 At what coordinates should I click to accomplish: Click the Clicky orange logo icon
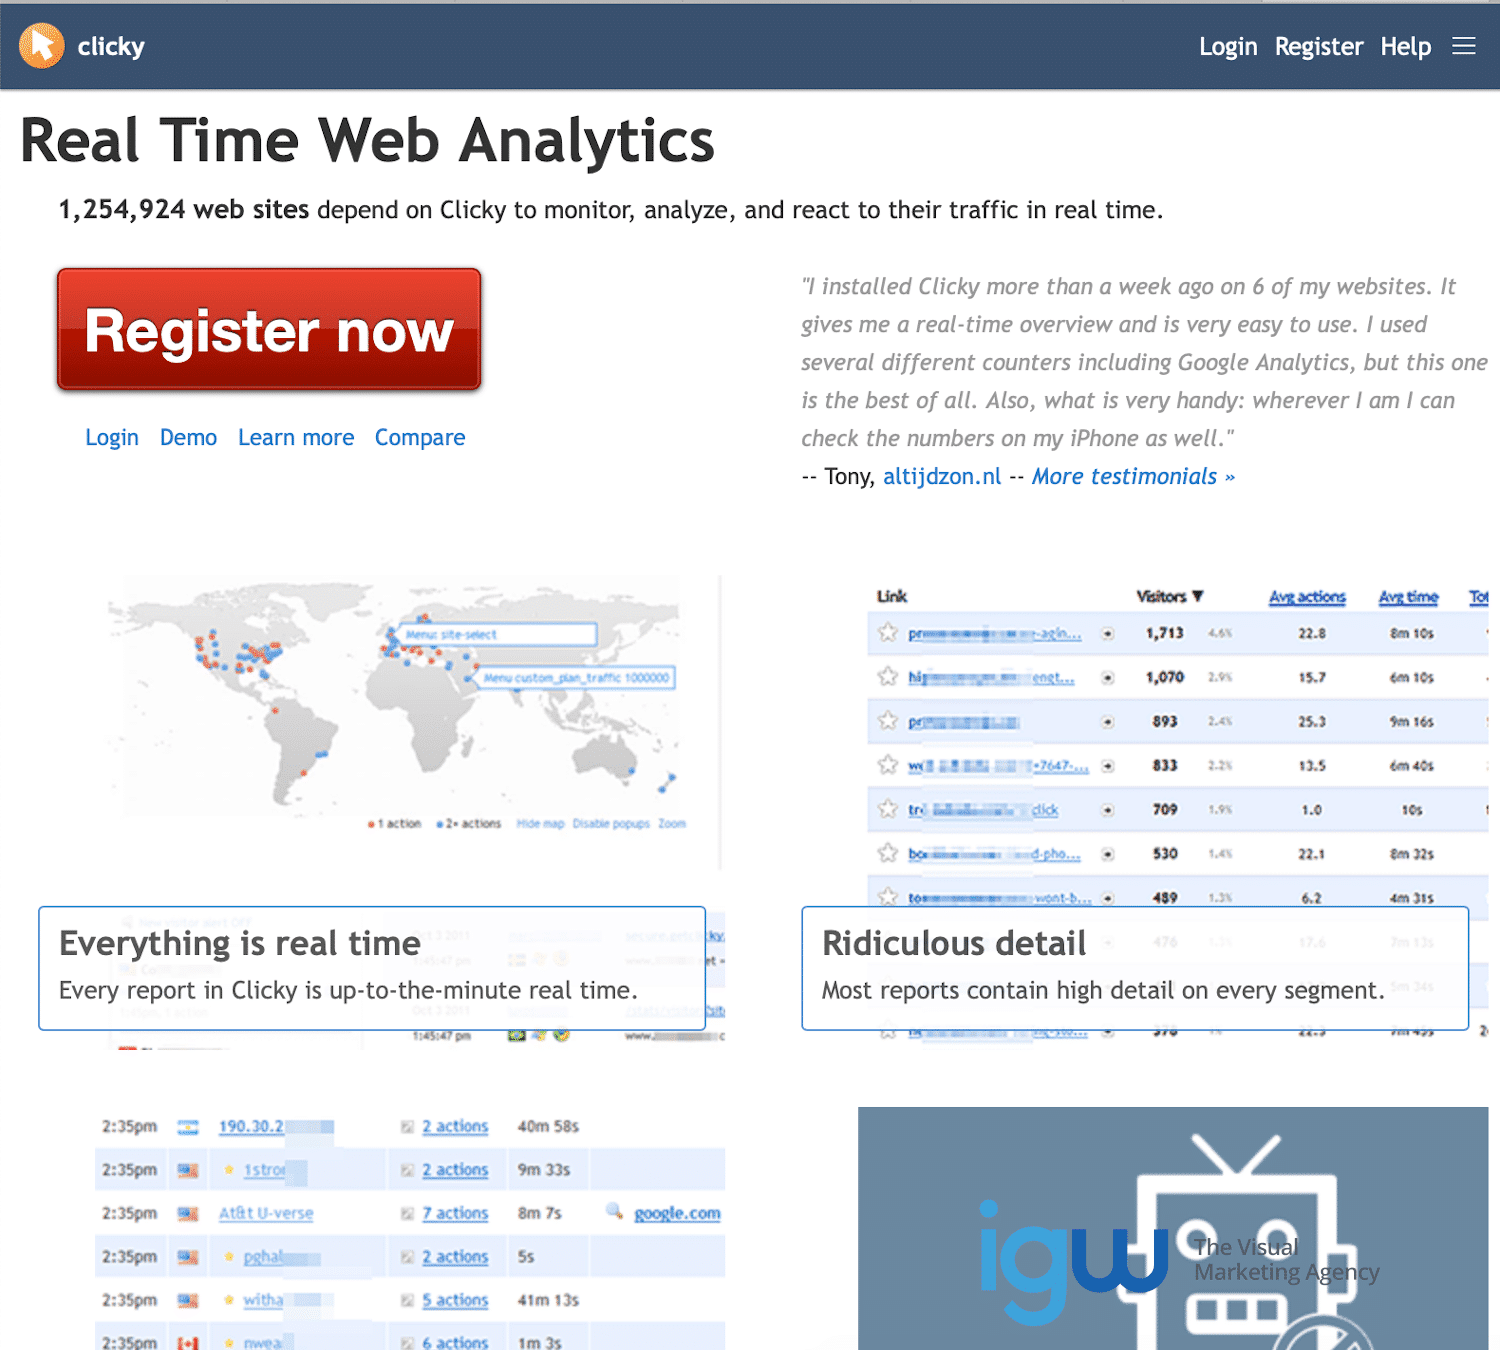[x=42, y=46]
